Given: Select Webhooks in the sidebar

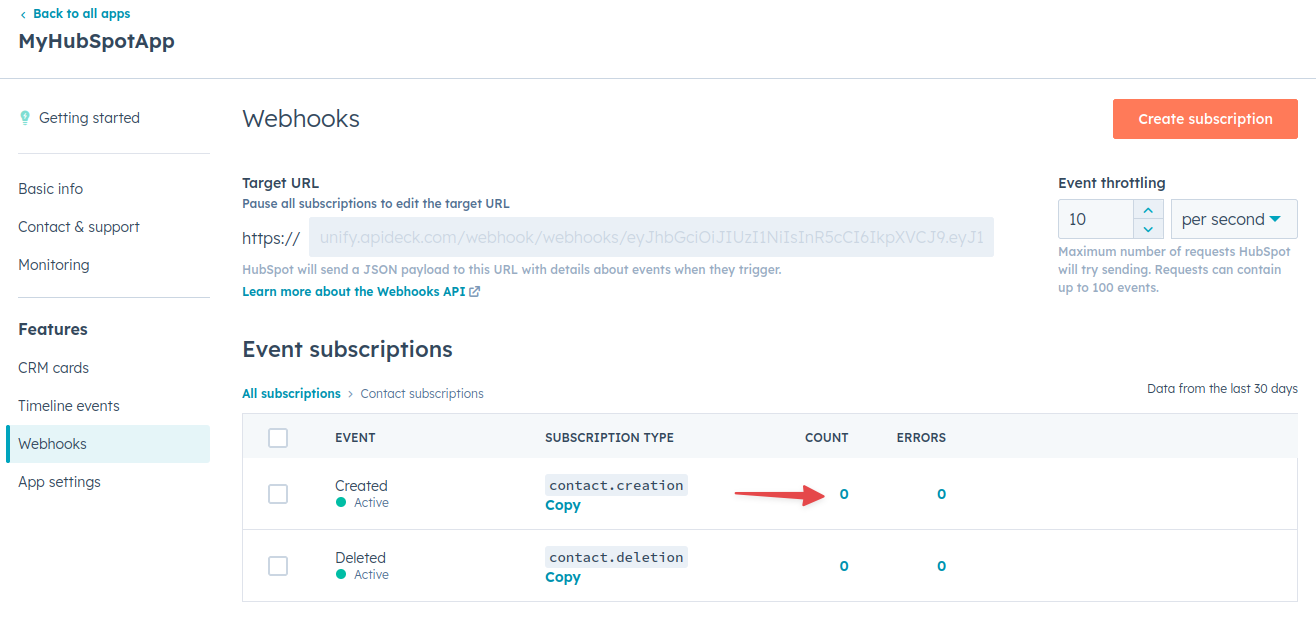Looking at the screenshot, I should [x=108, y=444].
